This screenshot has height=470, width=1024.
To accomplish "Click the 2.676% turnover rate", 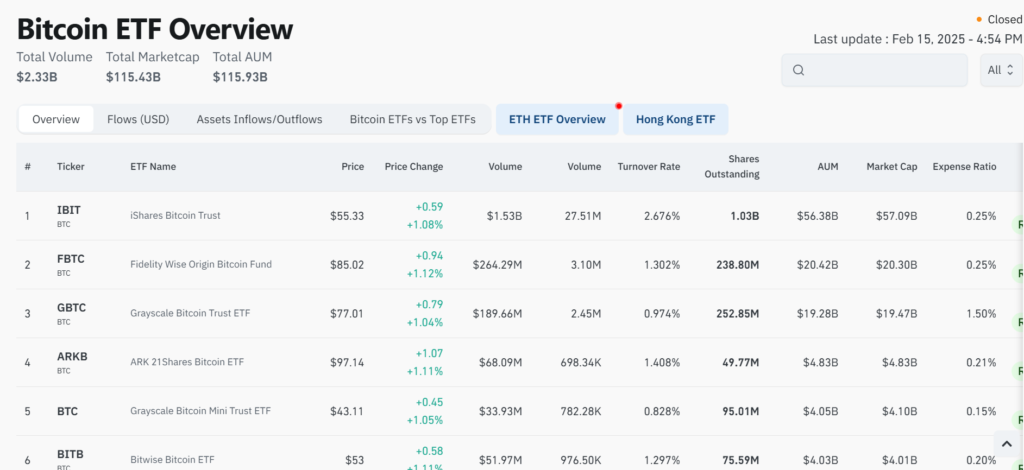I will 662,216.
